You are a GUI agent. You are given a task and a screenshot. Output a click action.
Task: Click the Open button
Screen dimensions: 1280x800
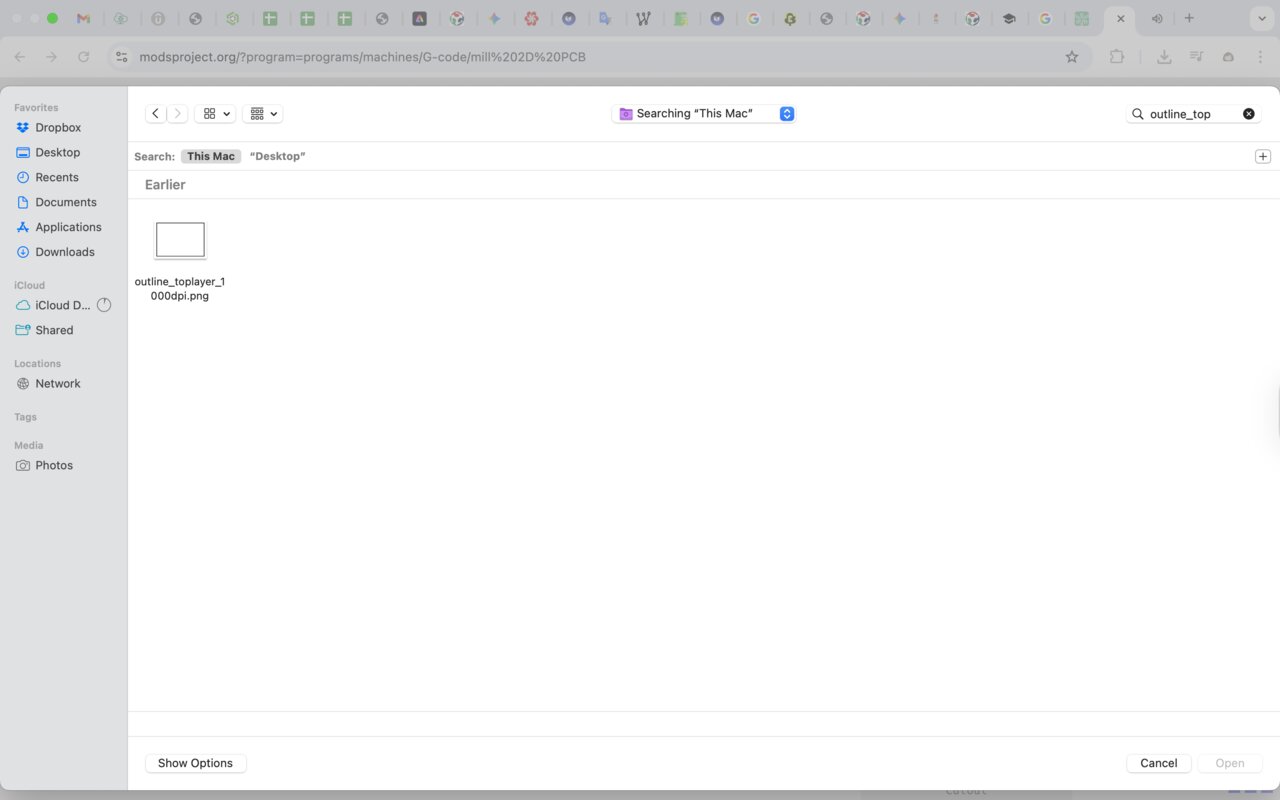[1230, 763]
